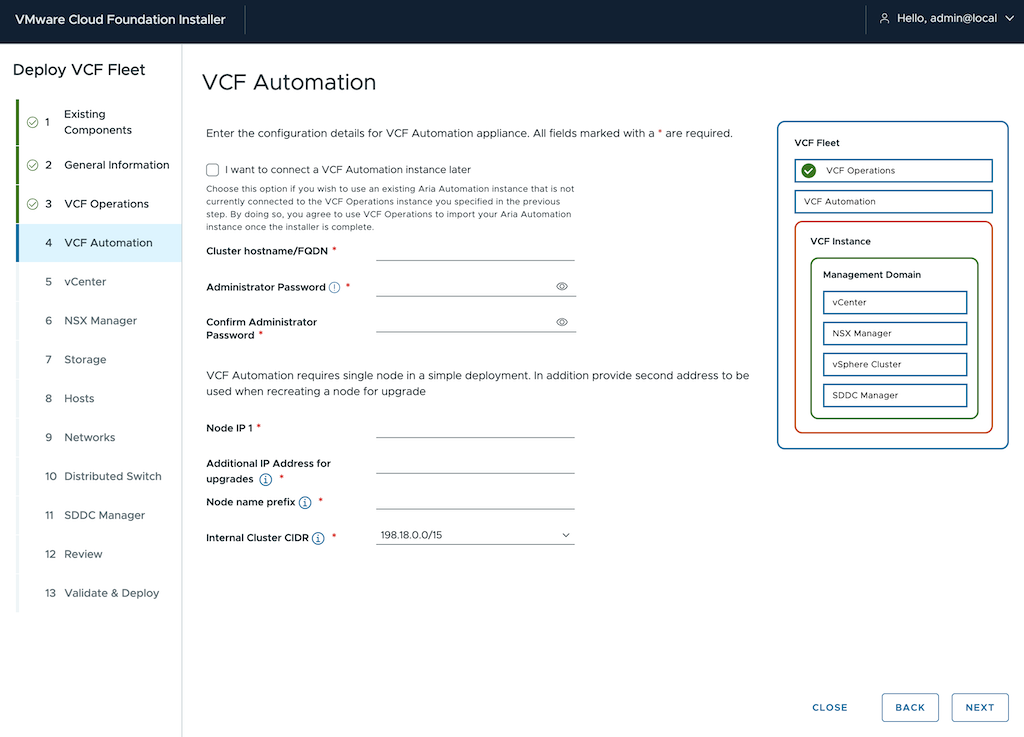Screen dimensions: 1024x737
Task: Focus the Cluster hostname/FQDN field
Action: click(475, 250)
